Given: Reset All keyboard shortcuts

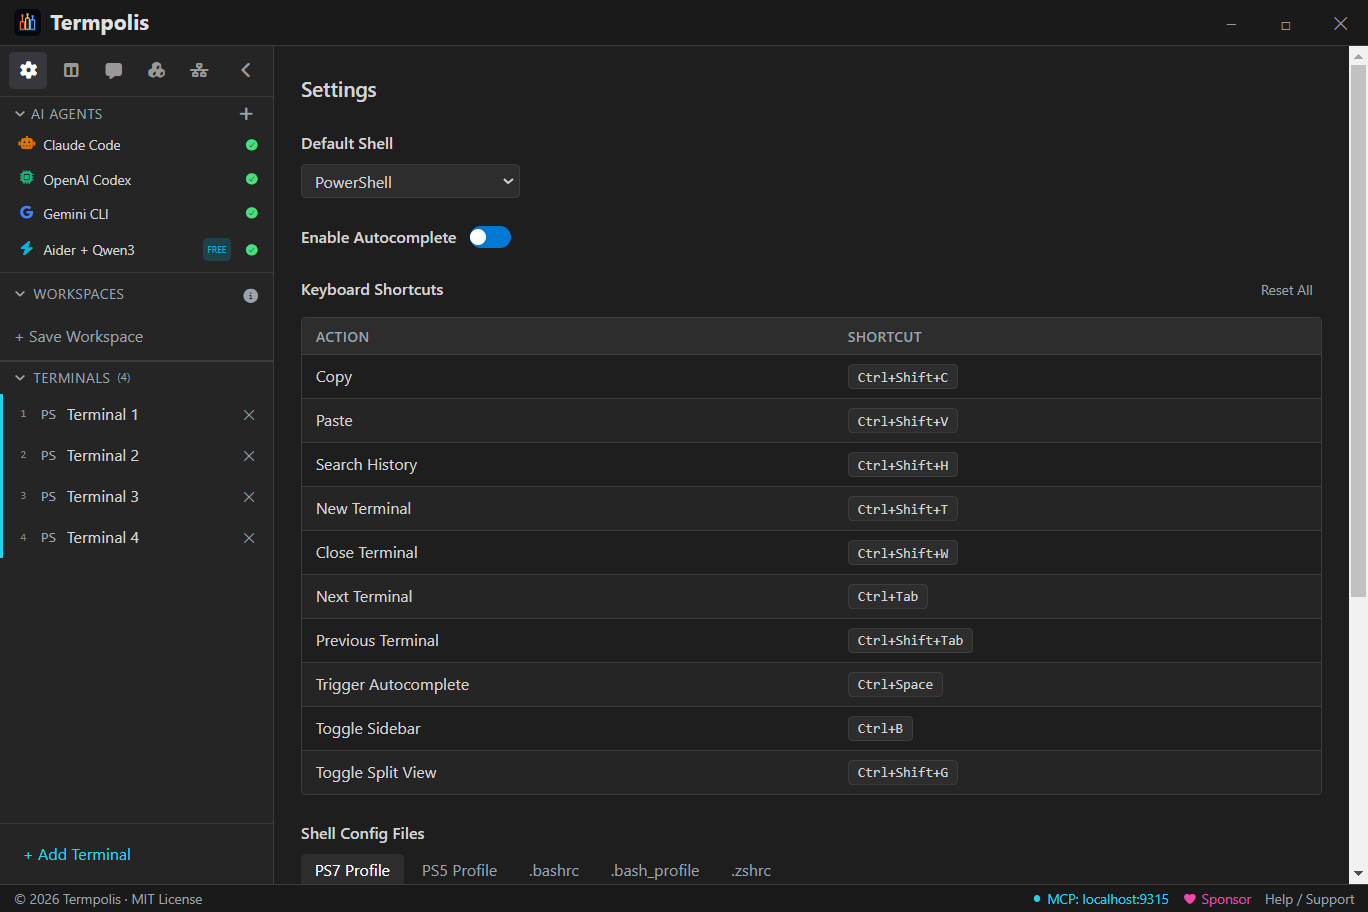Looking at the screenshot, I should 1286,290.
